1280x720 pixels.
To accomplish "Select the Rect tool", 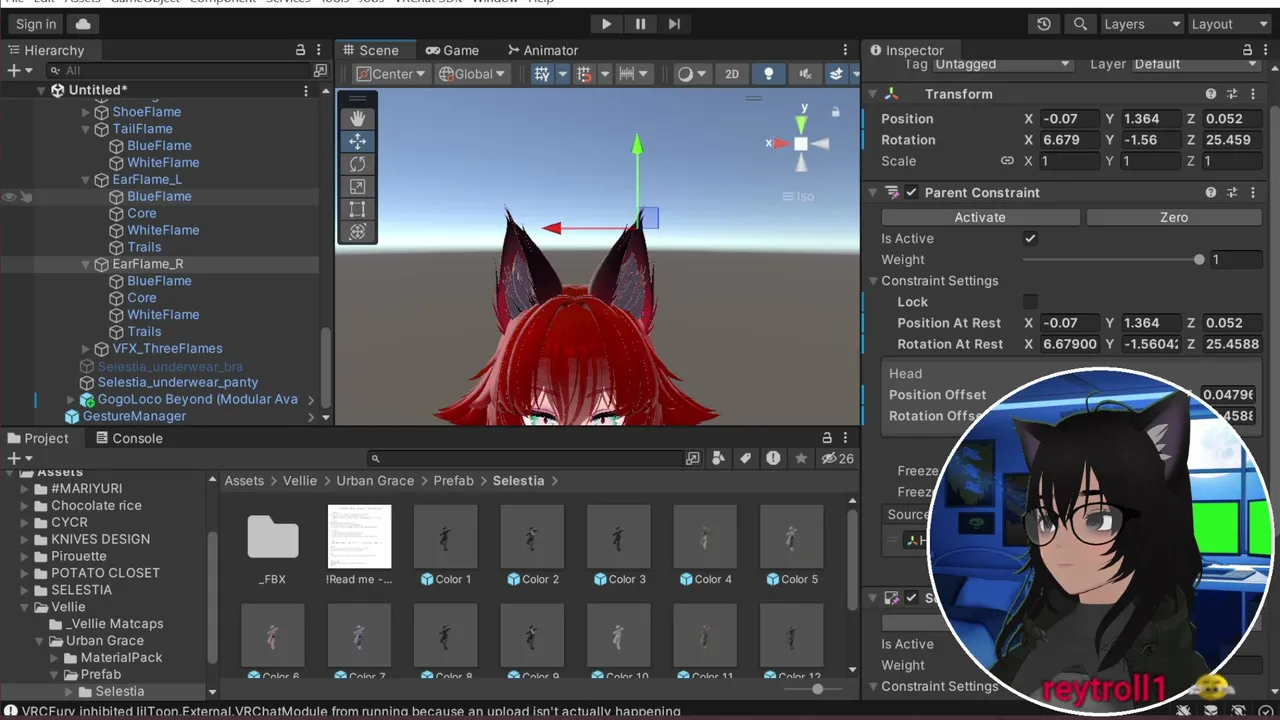I will click(357, 209).
